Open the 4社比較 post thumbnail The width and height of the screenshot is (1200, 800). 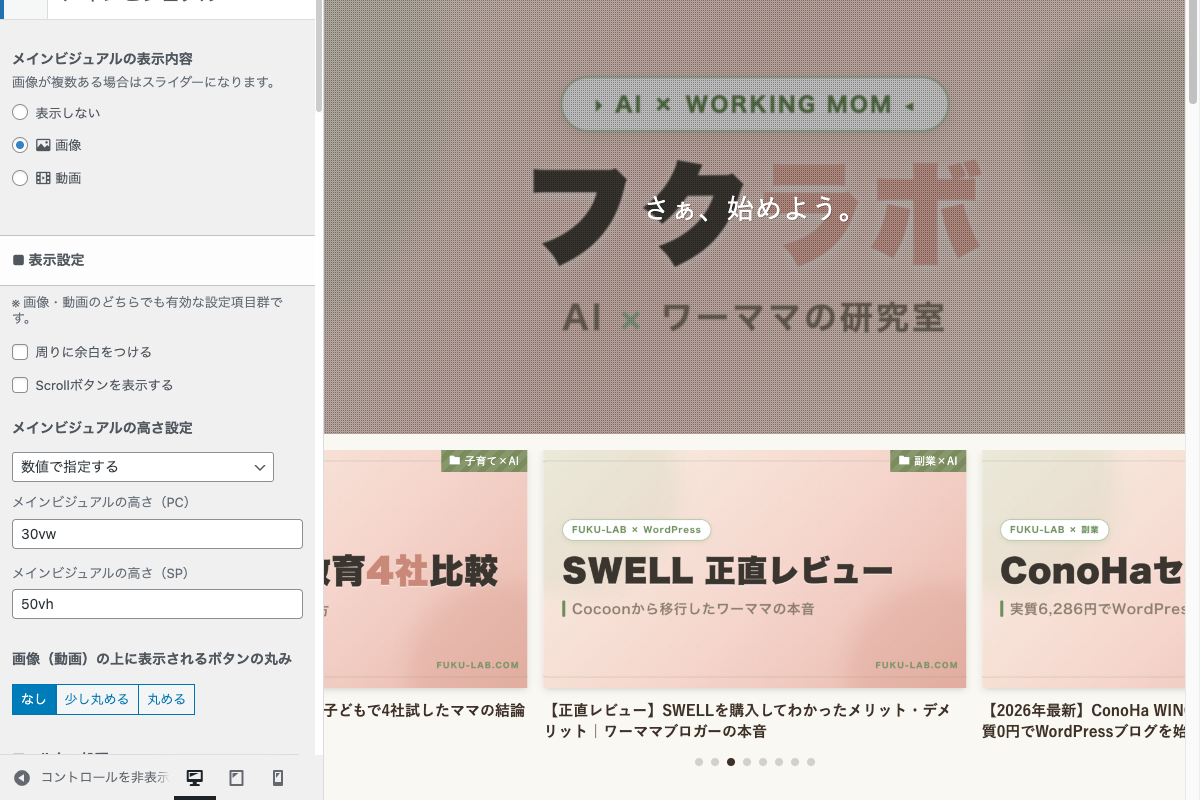click(x=425, y=569)
